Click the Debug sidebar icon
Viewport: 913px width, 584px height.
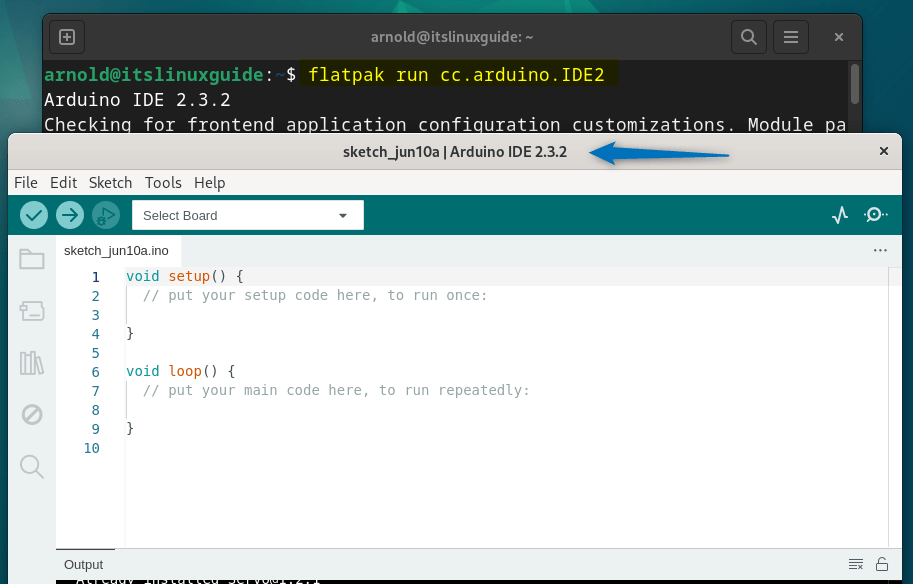pyautogui.click(x=31, y=414)
